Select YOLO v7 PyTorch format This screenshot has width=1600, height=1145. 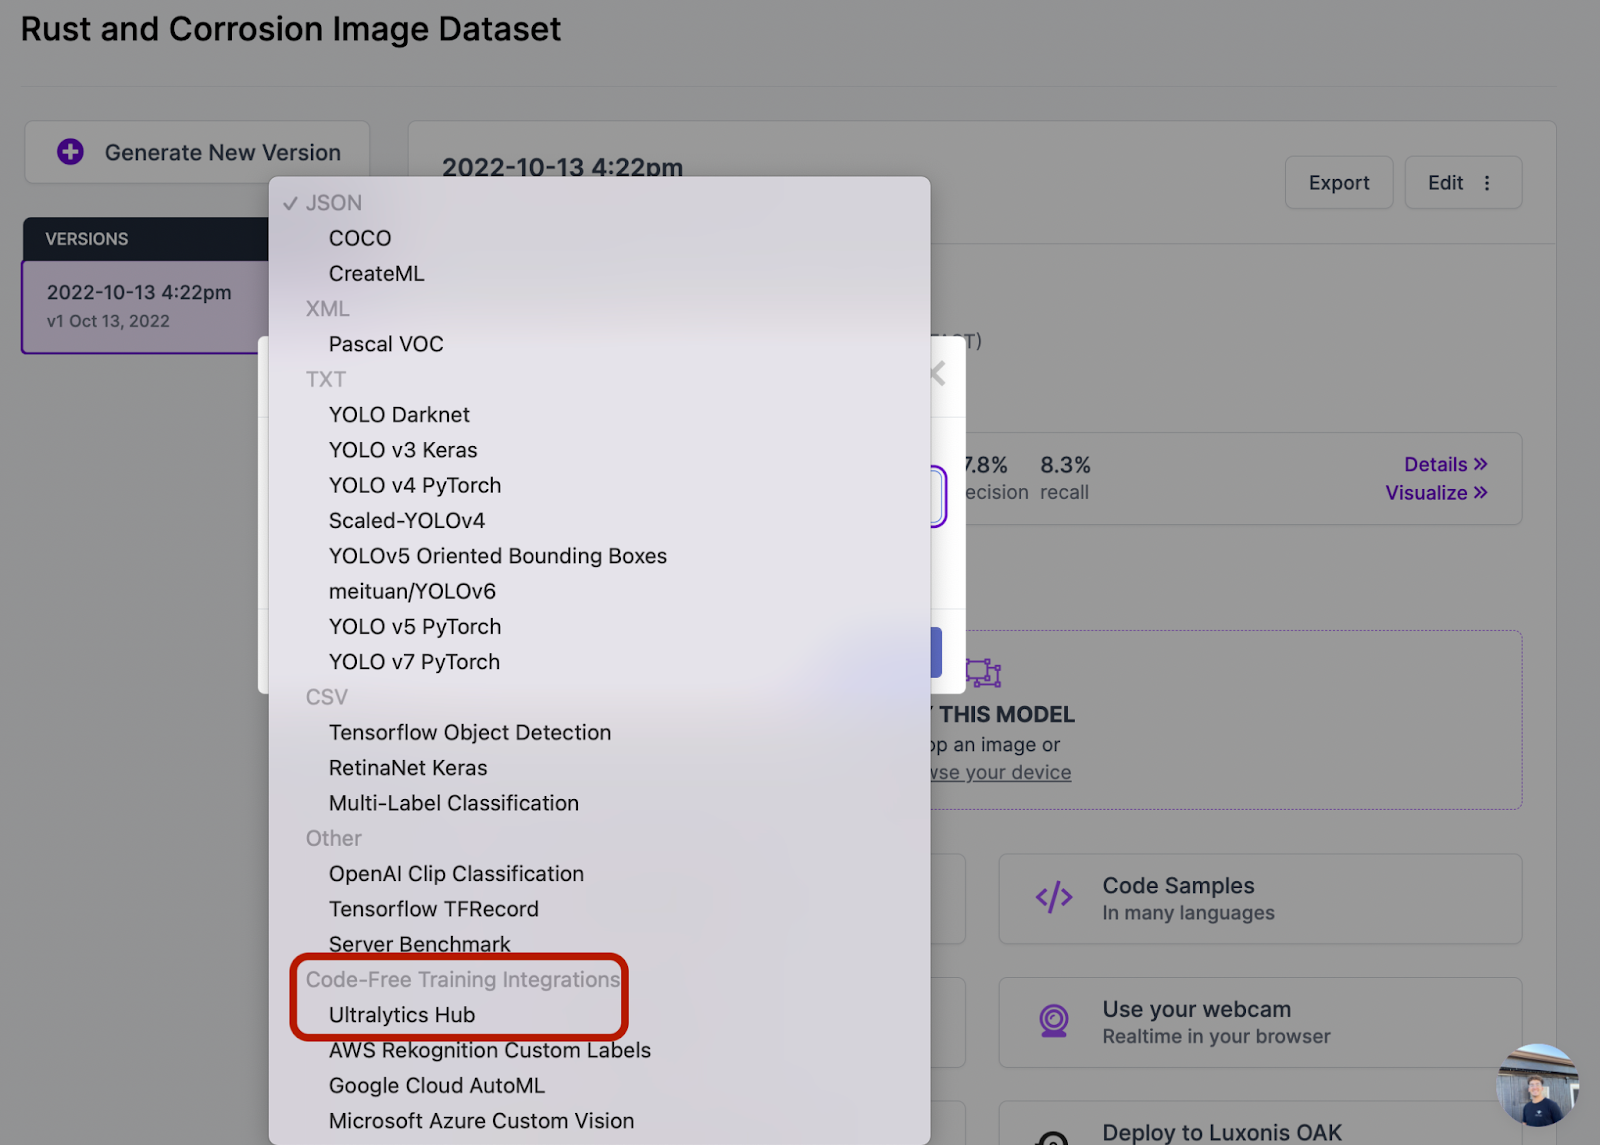click(x=414, y=662)
